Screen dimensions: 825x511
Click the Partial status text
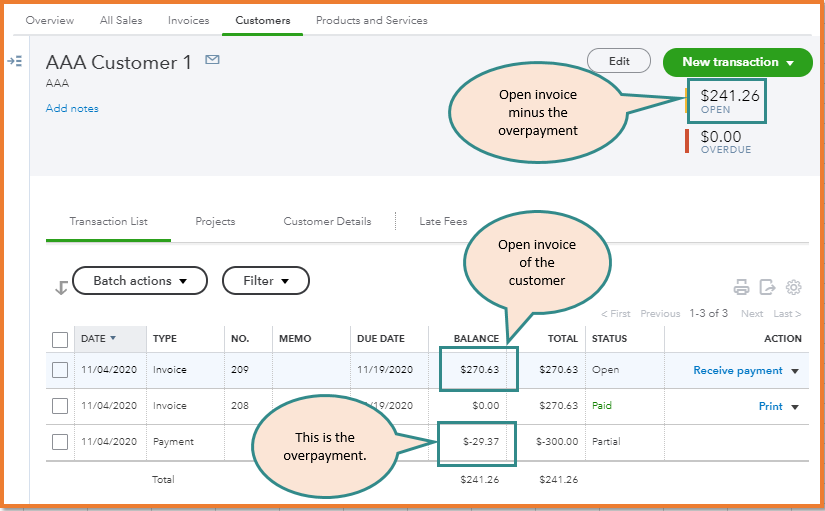pos(606,442)
